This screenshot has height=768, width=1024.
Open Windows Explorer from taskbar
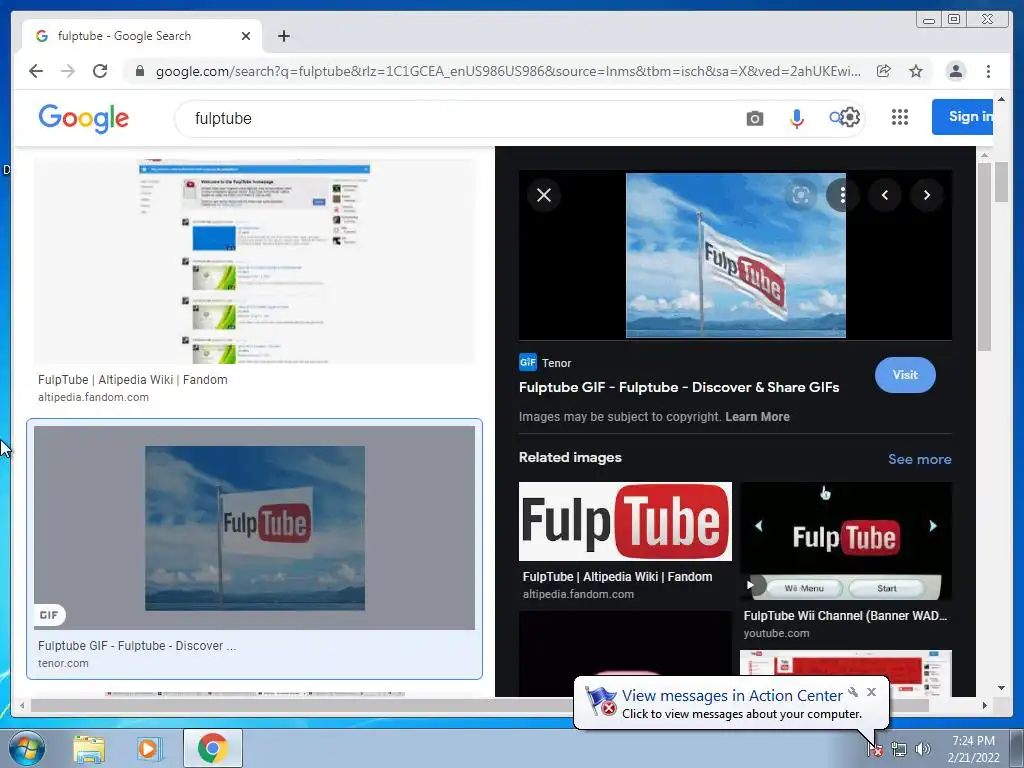click(89, 748)
